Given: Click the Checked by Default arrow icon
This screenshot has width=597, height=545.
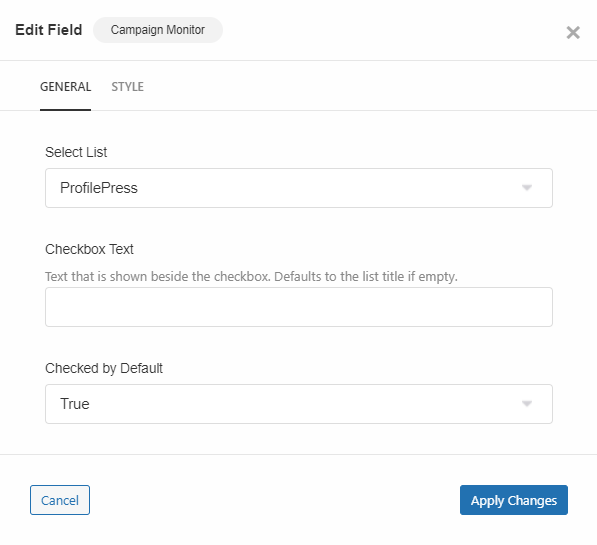Looking at the screenshot, I should click(x=527, y=404).
